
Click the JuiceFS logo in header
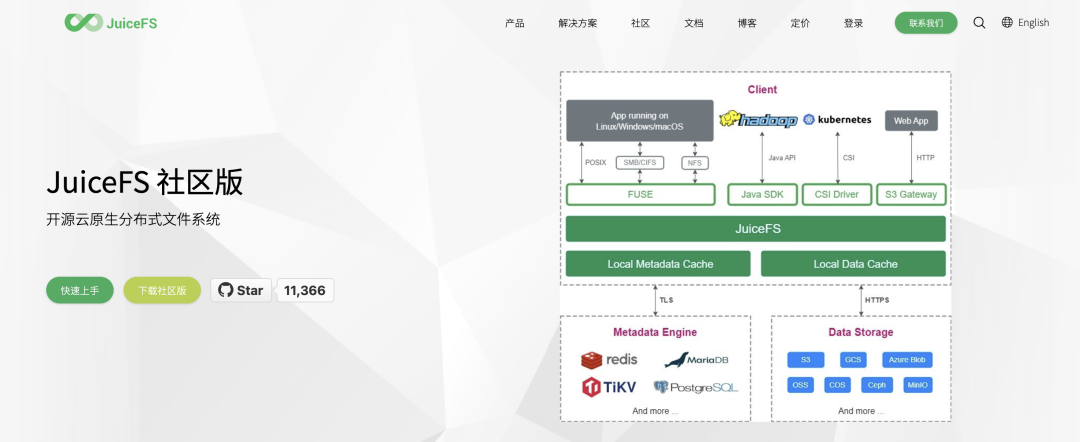pyautogui.click(x=111, y=23)
